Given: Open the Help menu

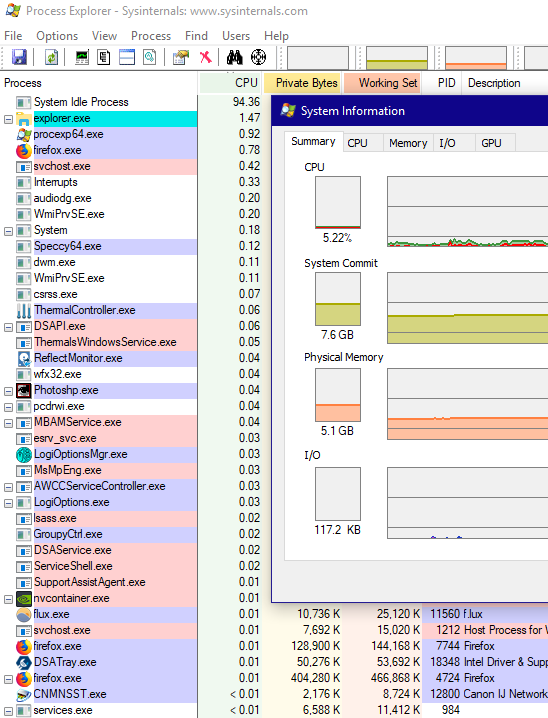Looking at the screenshot, I should point(277,36).
